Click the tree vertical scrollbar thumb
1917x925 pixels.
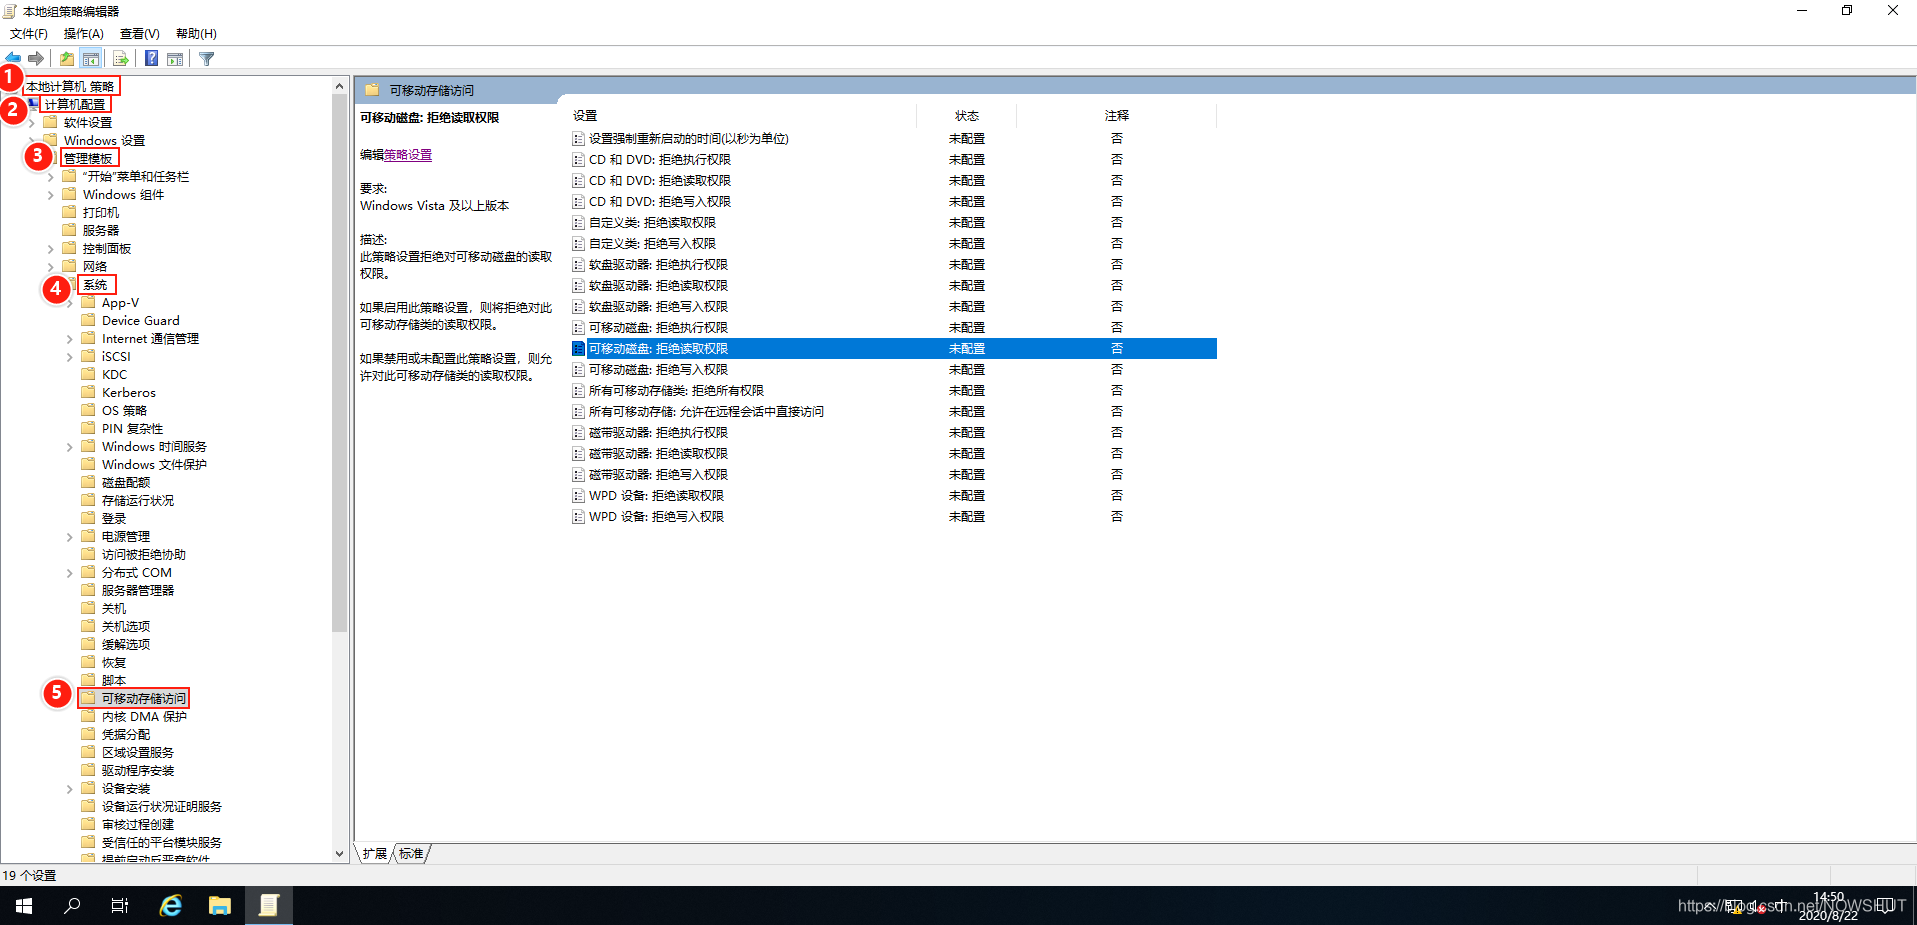point(340,364)
